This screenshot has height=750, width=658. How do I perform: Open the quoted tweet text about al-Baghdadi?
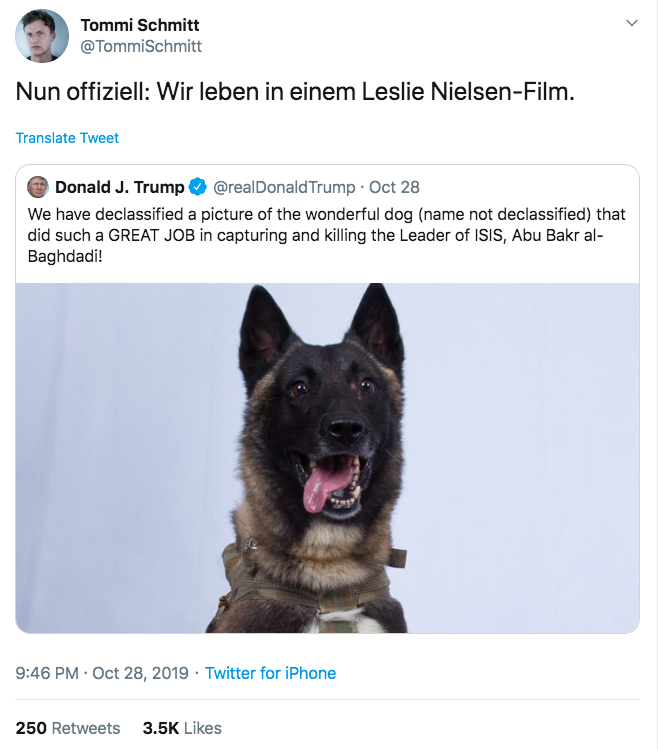[x=327, y=235]
